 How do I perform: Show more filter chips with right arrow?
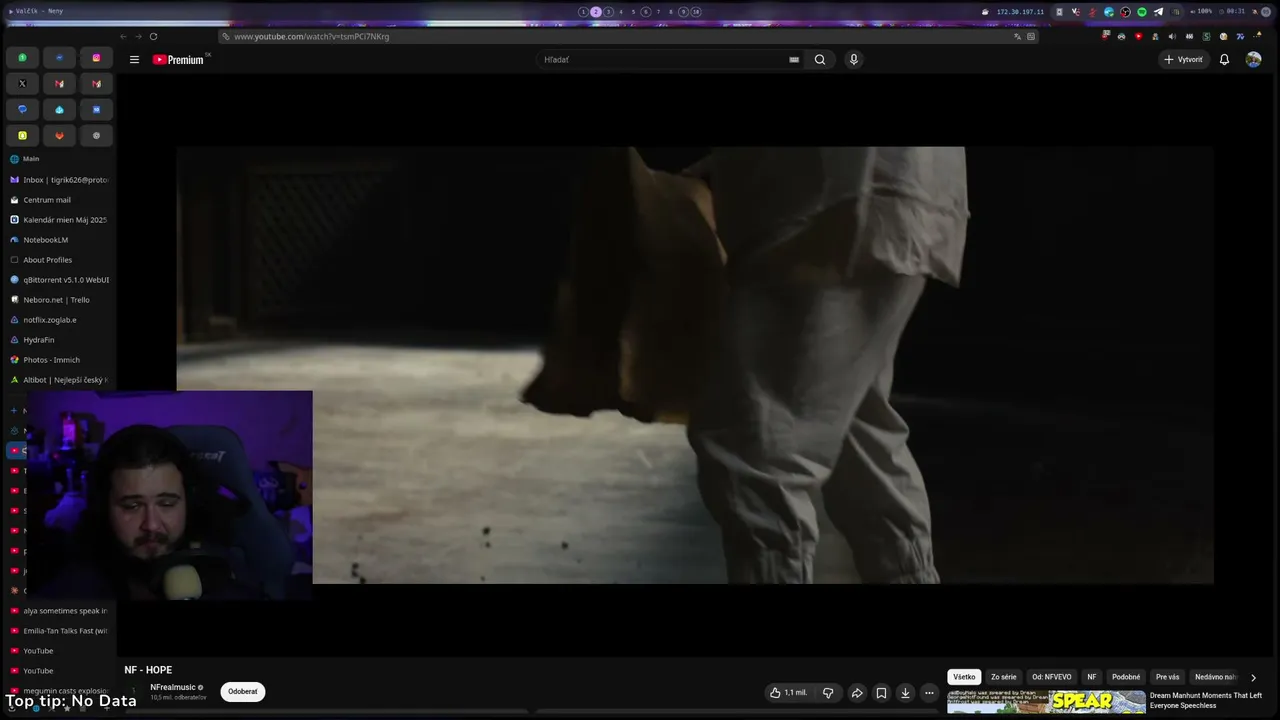pos(1253,678)
